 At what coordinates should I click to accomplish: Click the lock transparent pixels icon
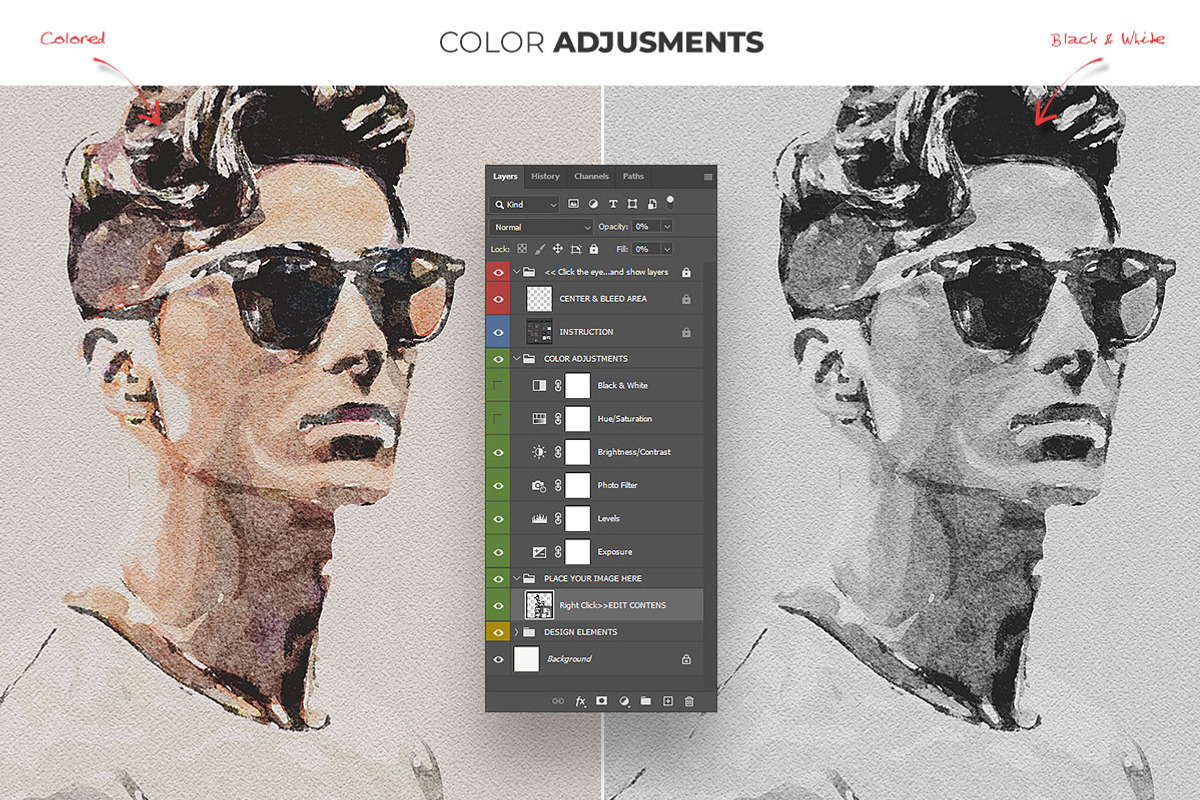[x=521, y=249]
